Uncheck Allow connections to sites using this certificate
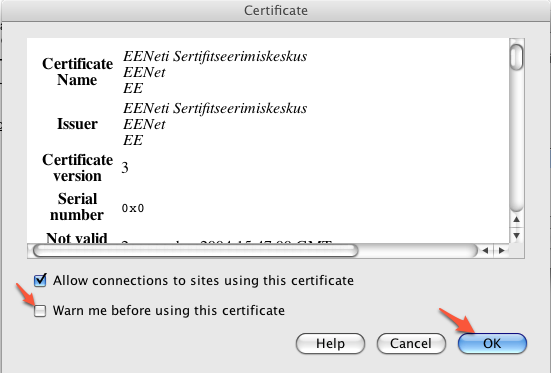 (40, 280)
